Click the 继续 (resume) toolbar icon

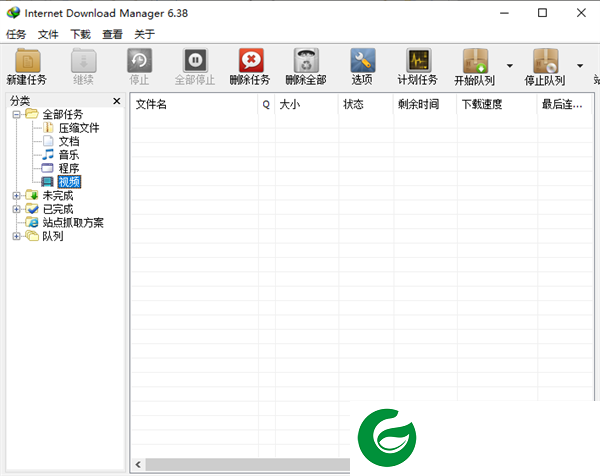83,60
